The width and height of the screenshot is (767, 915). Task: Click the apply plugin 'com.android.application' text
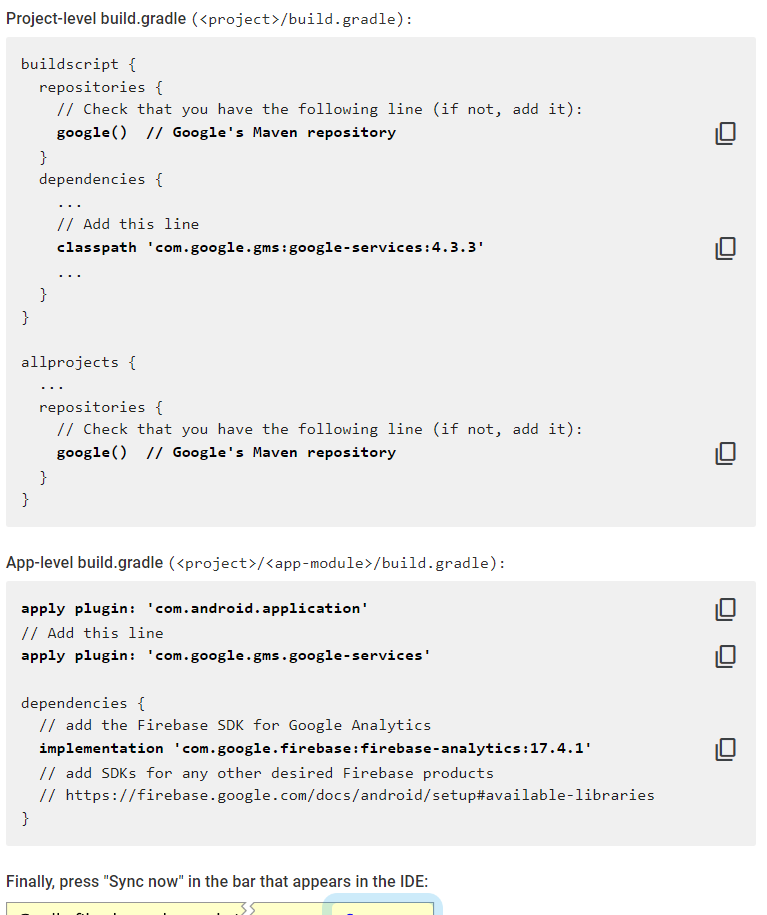coord(194,609)
